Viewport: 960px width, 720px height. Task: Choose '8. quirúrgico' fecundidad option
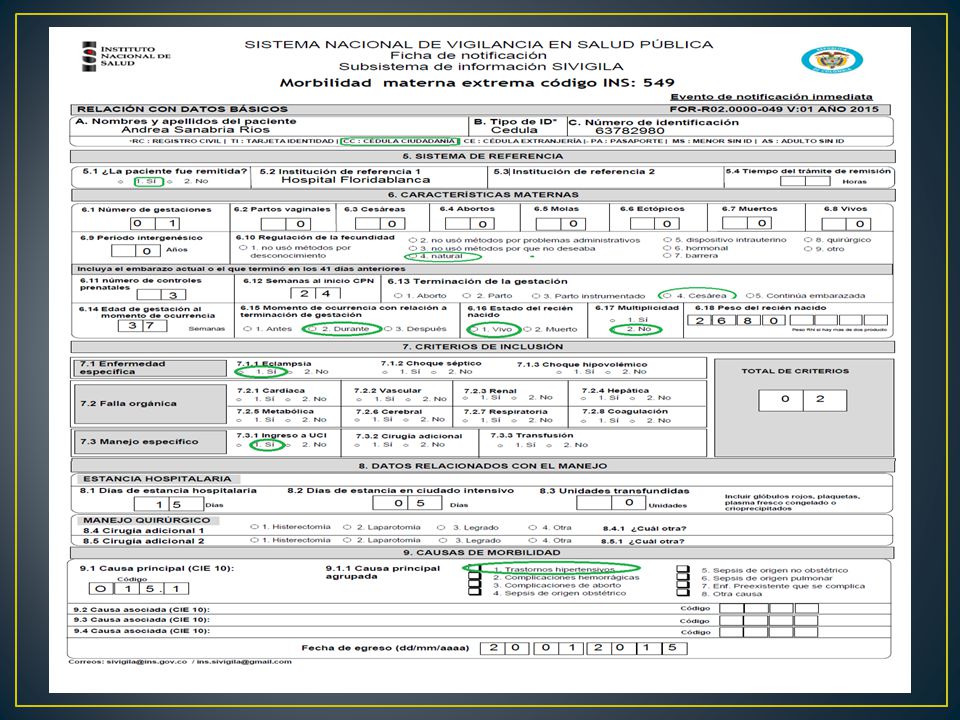click(x=808, y=240)
